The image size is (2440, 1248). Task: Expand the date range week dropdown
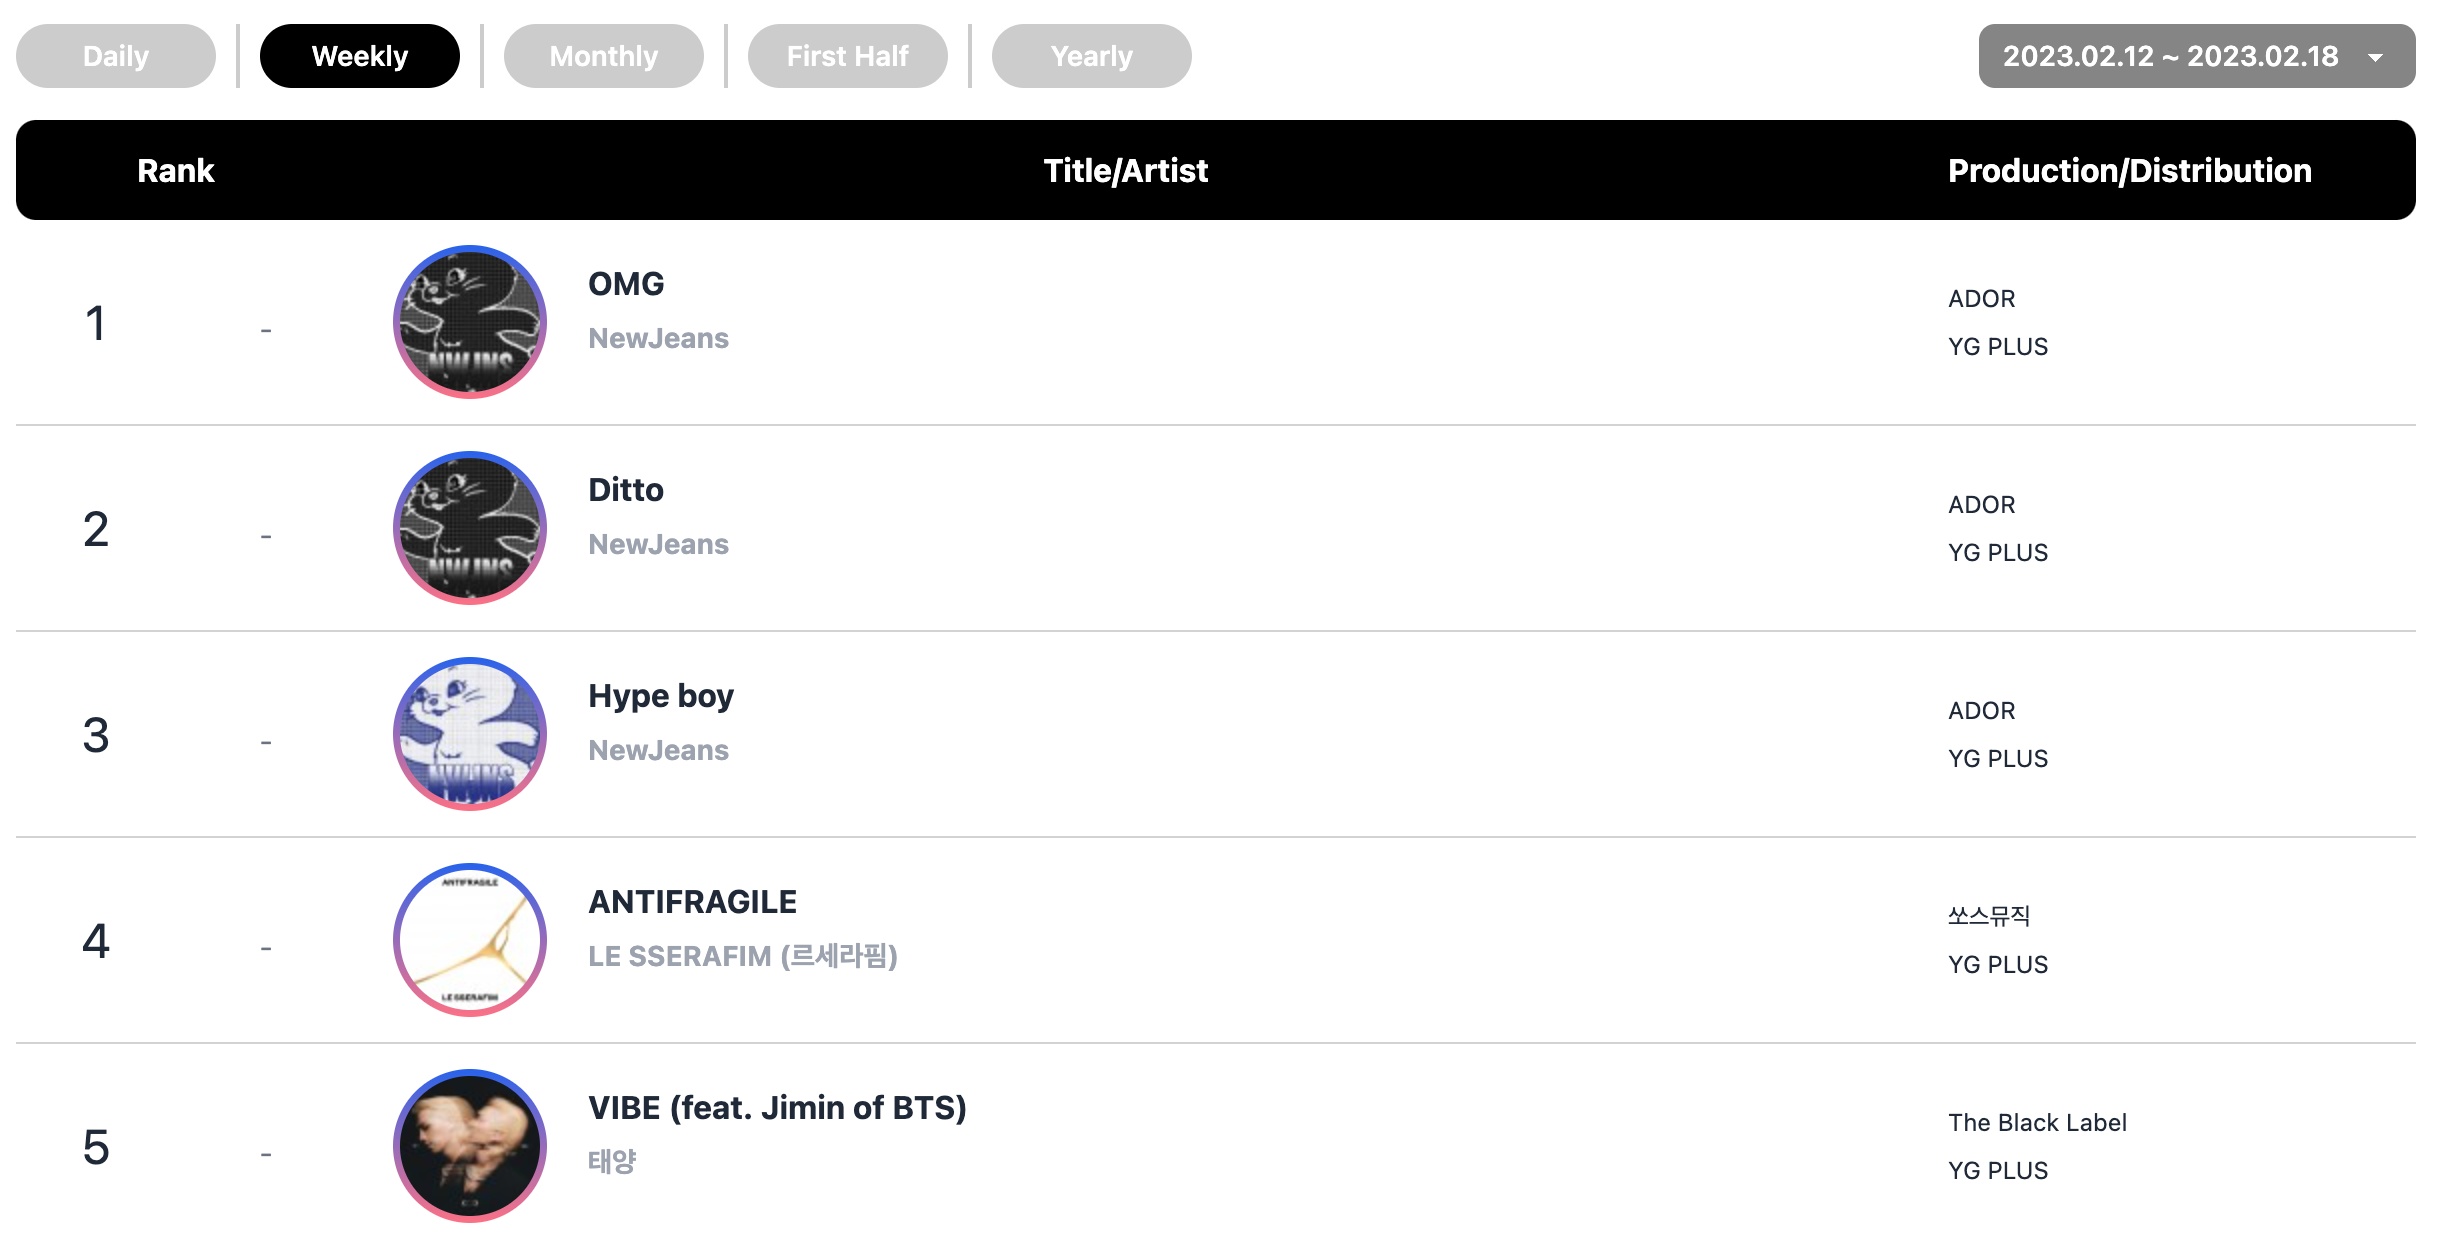pyautogui.click(x=2197, y=56)
